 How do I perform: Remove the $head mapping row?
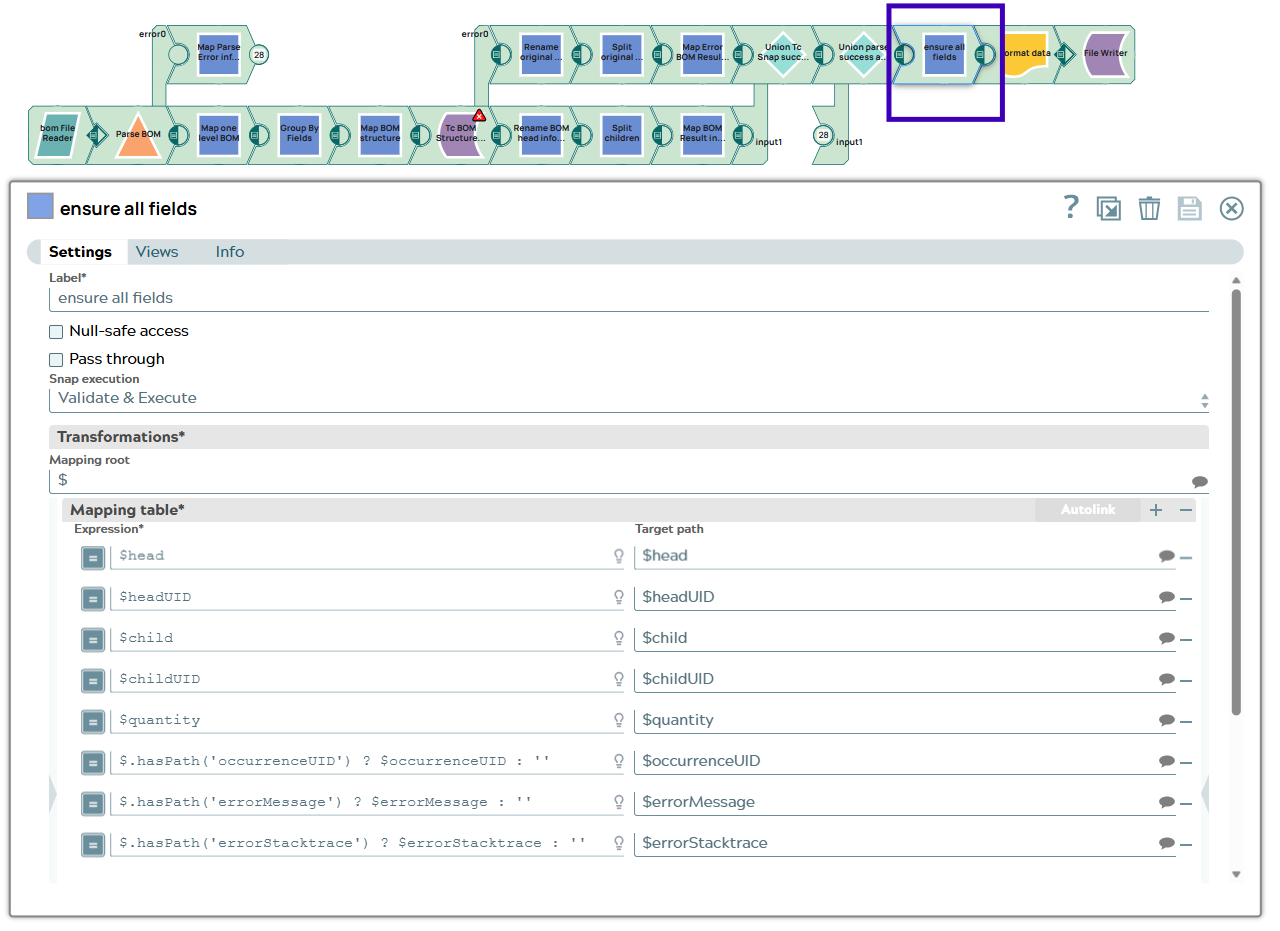[1186, 557]
